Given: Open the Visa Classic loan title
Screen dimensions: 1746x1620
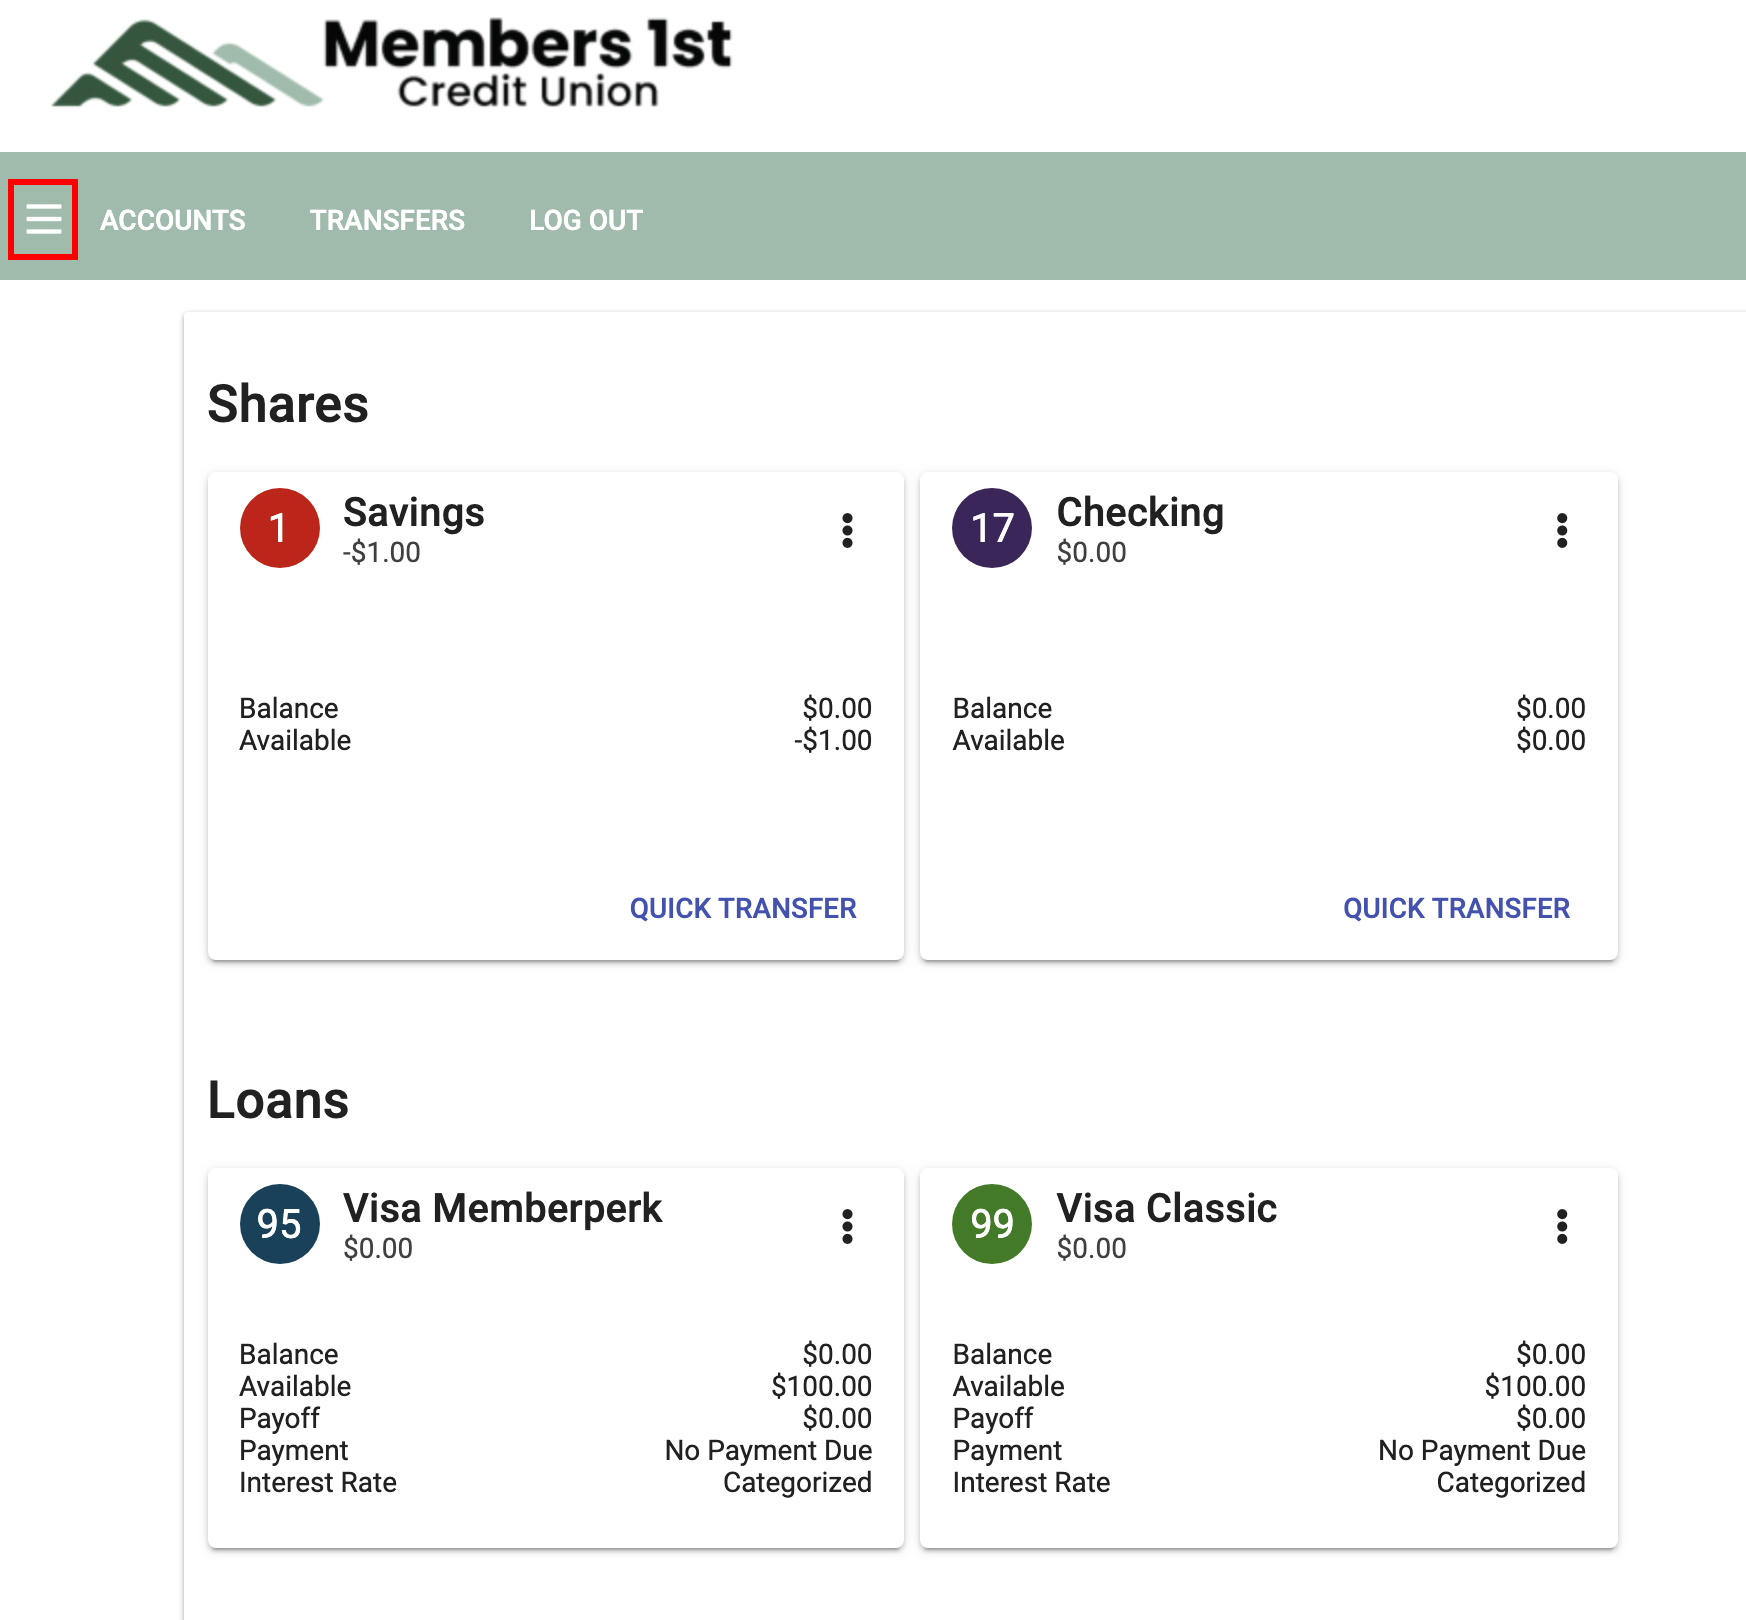Looking at the screenshot, I should [x=1167, y=1208].
